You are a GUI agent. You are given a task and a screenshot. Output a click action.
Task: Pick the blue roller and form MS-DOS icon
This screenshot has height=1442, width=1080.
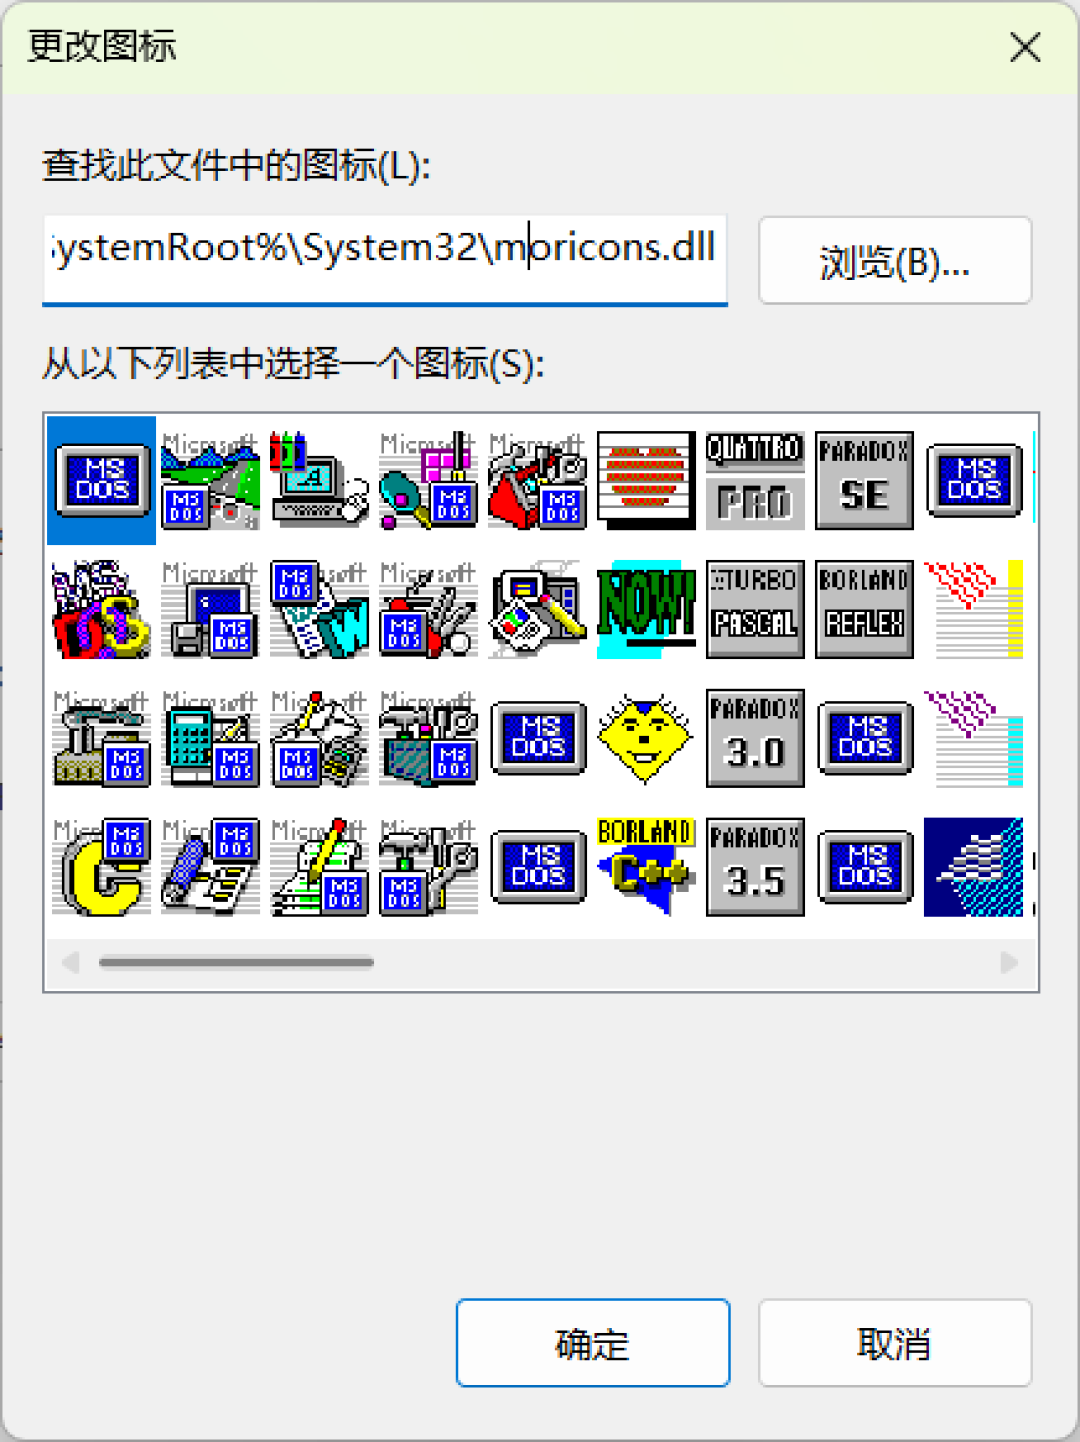tap(211, 867)
